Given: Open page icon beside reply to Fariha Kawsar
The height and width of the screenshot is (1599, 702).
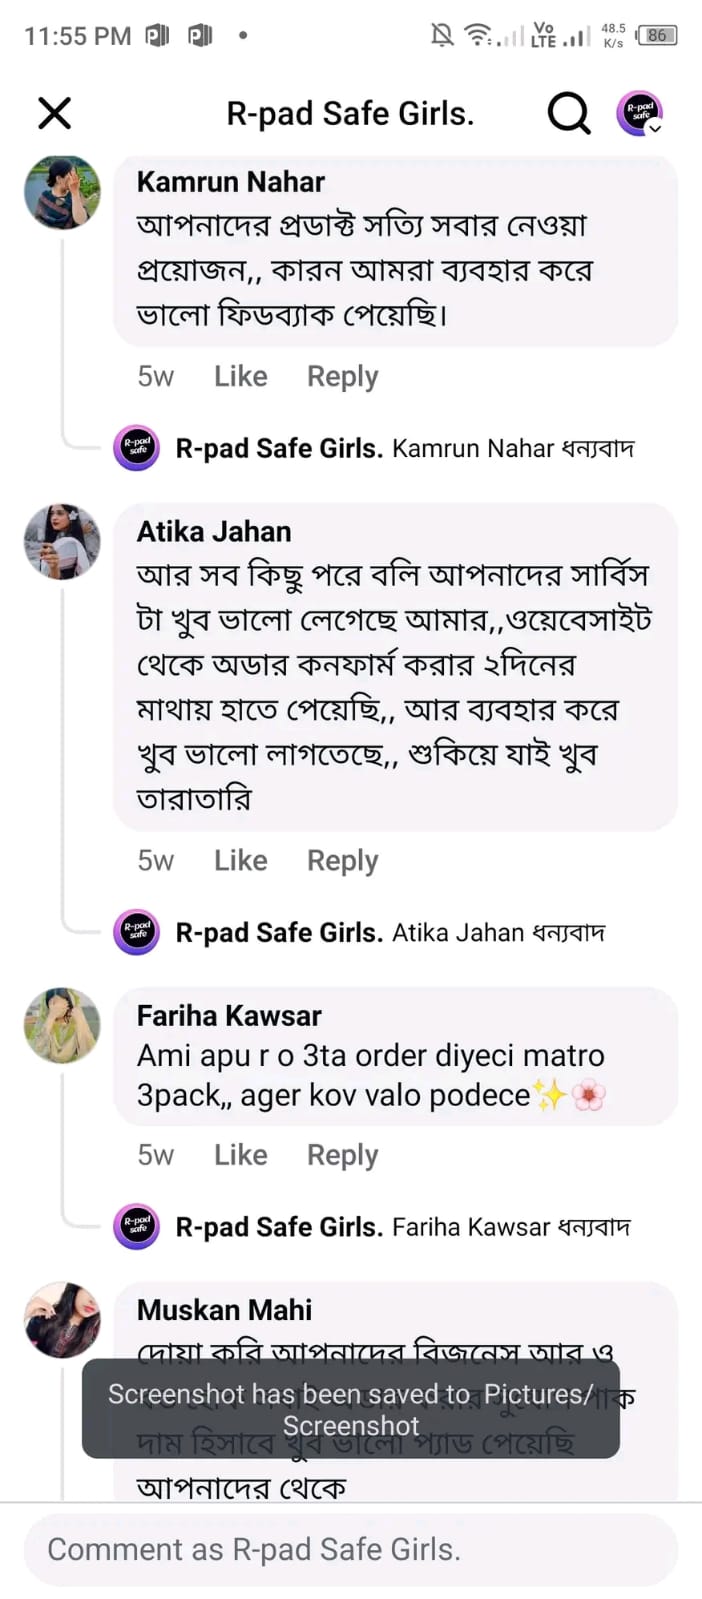Looking at the screenshot, I should tap(137, 1226).
